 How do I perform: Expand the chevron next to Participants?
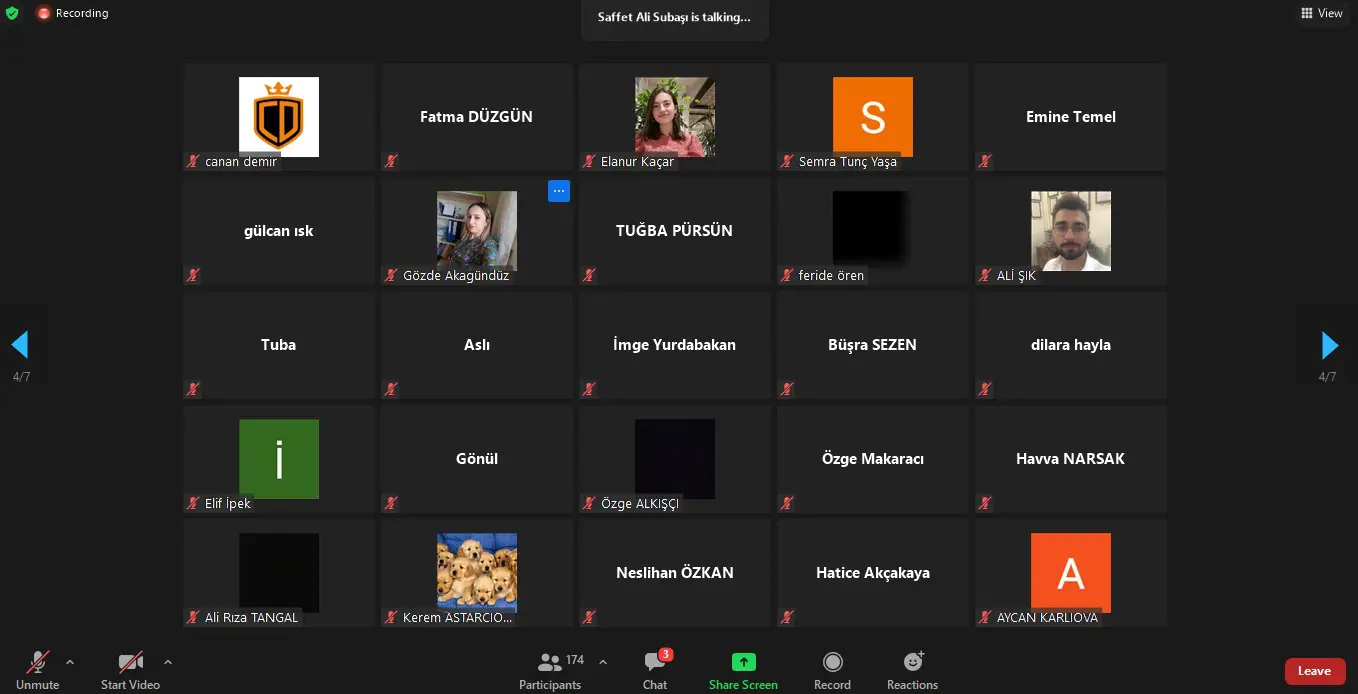(x=603, y=661)
